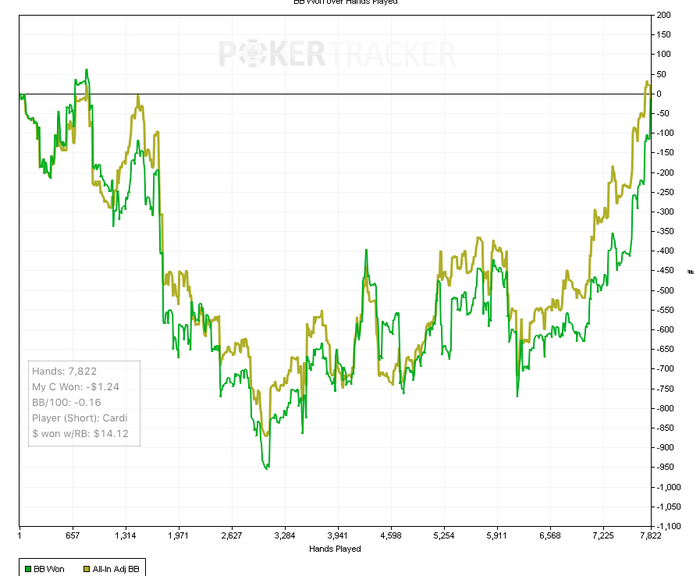700x576 pixels.
Task: Click the 2,627 x-axis tick label
Action: [x=231, y=535]
